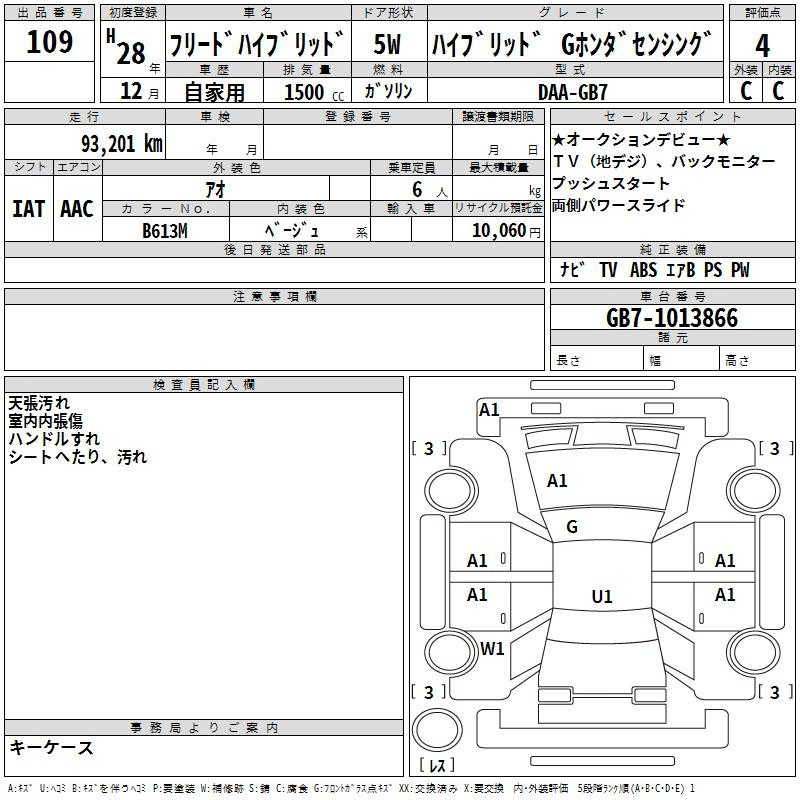Click the 注意事項欄 header

(275, 296)
